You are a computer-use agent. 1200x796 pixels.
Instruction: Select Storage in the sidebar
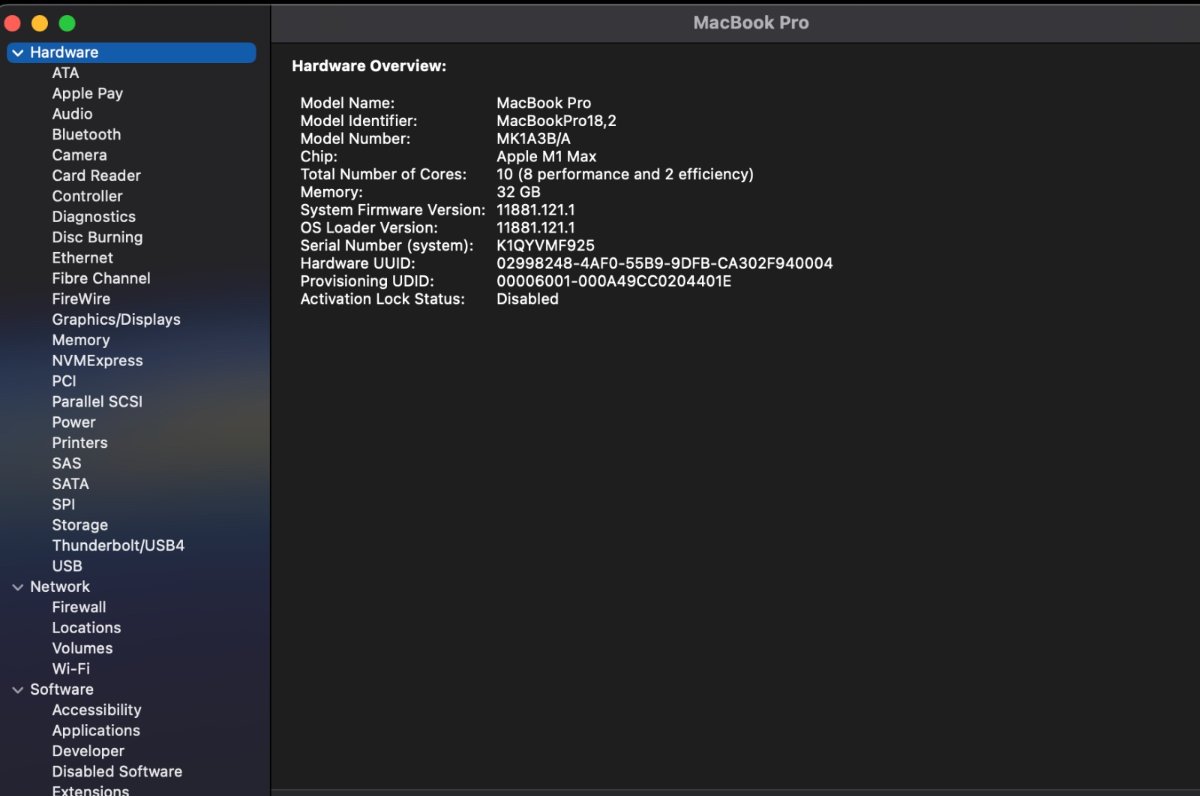click(80, 525)
